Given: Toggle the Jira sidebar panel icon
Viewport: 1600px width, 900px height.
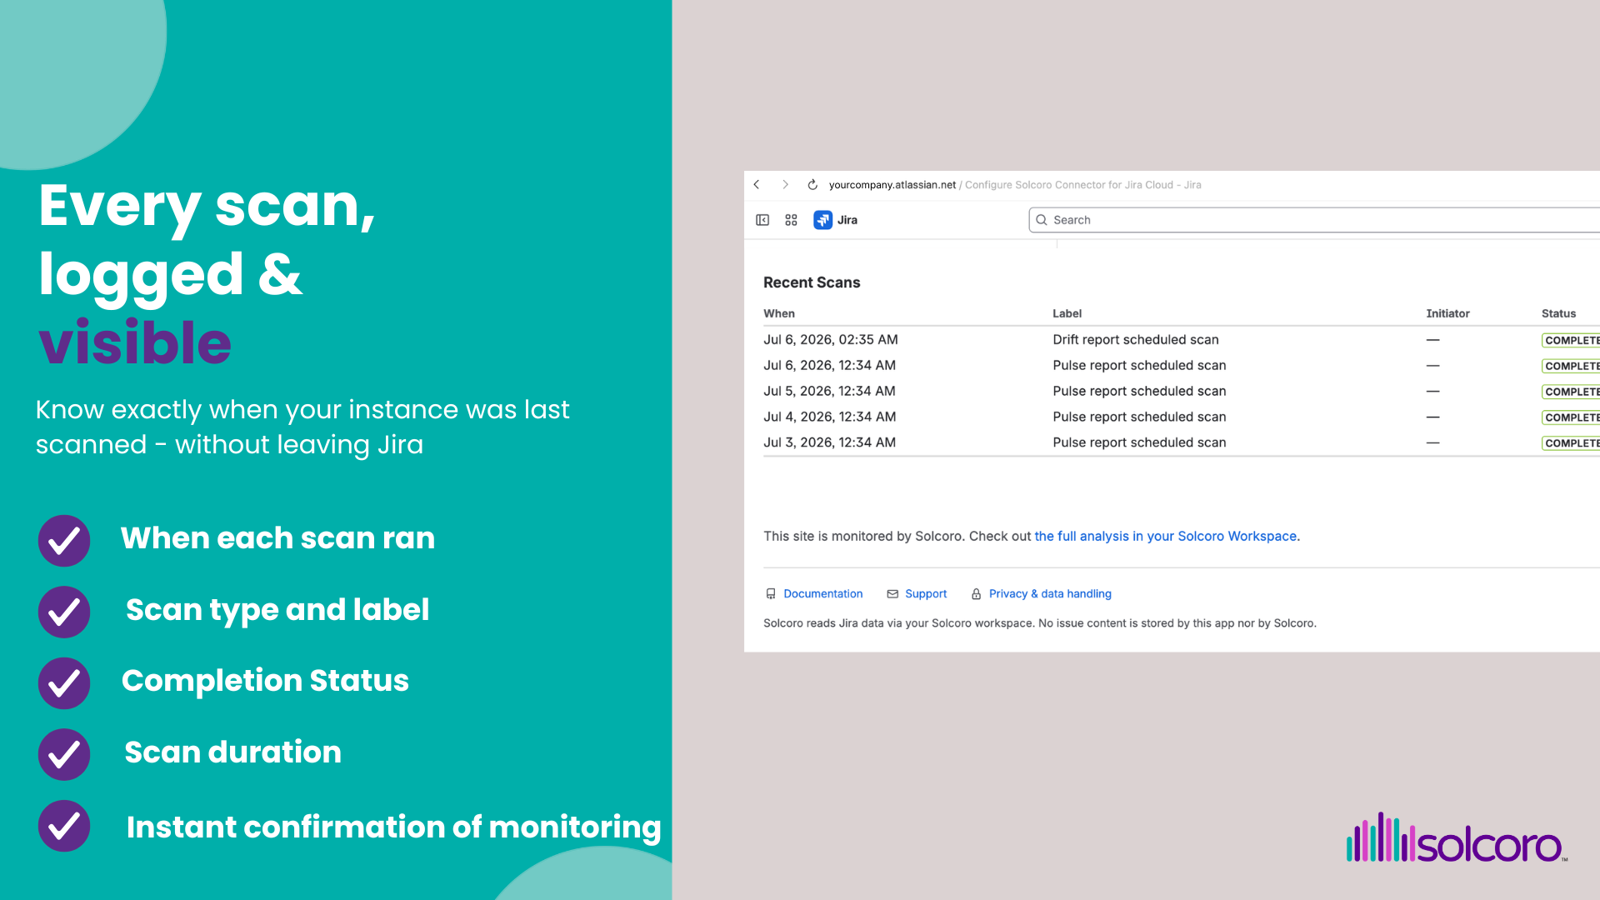Looking at the screenshot, I should tap(763, 220).
